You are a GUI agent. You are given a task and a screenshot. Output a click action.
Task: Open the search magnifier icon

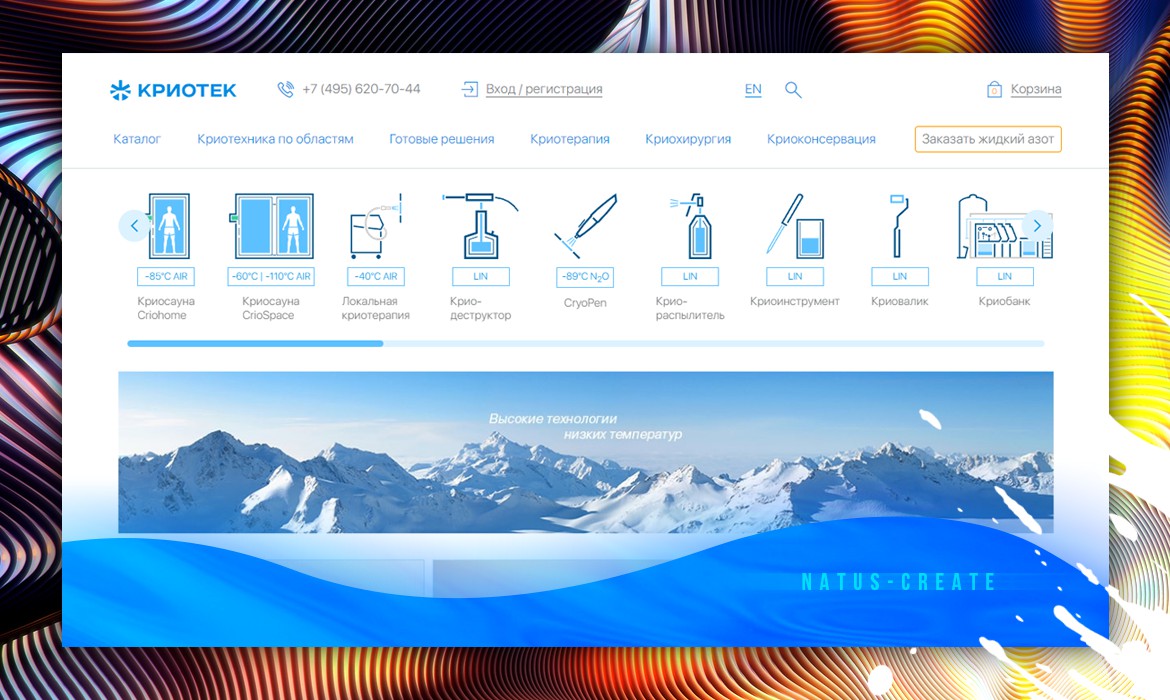pyautogui.click(x=793, y=90)
